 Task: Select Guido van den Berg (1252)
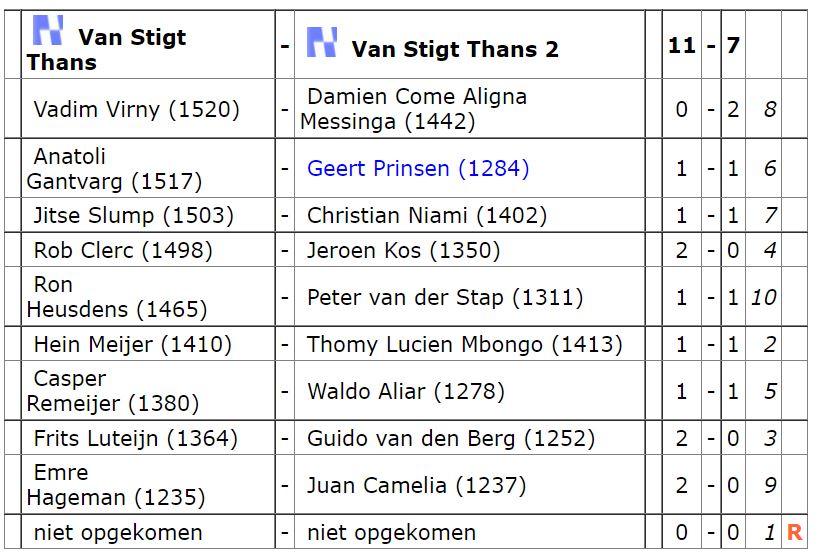[451, 438]
